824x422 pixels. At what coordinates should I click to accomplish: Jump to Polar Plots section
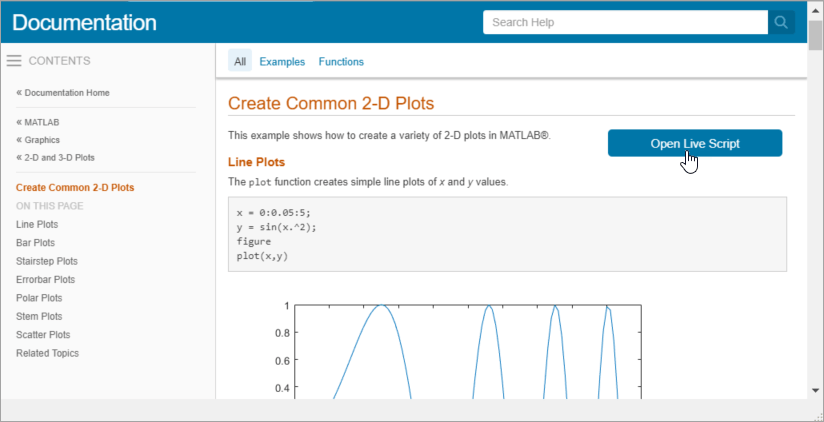(x=39, y=298)
